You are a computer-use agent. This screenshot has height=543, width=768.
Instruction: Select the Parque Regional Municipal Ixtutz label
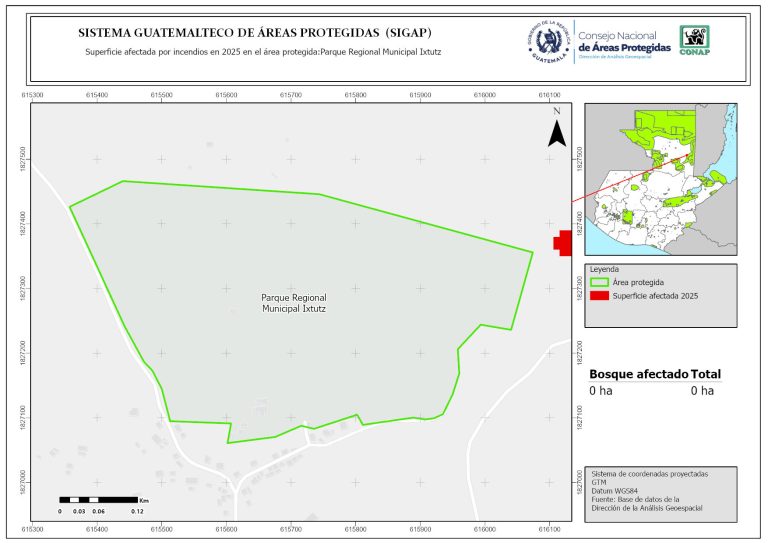coord(294,304)
